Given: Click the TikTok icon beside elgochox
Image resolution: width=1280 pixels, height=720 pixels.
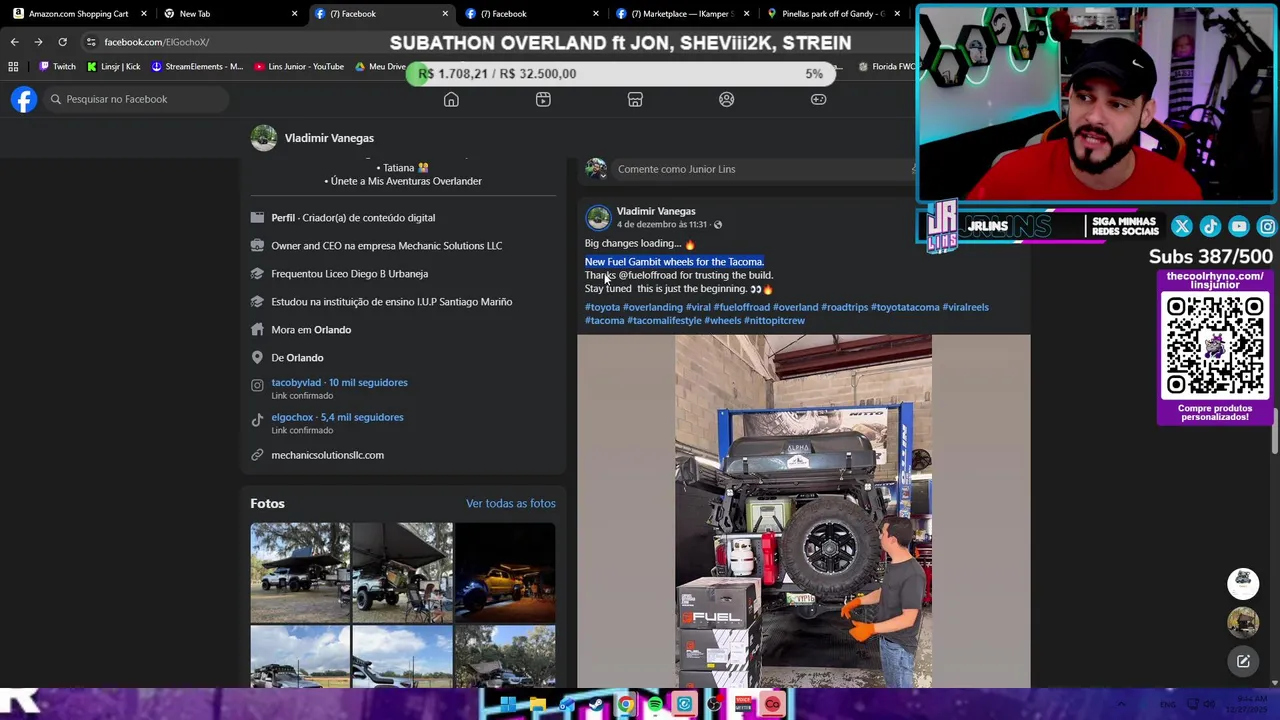Looking at the screenshot, I should click(257, 420).
